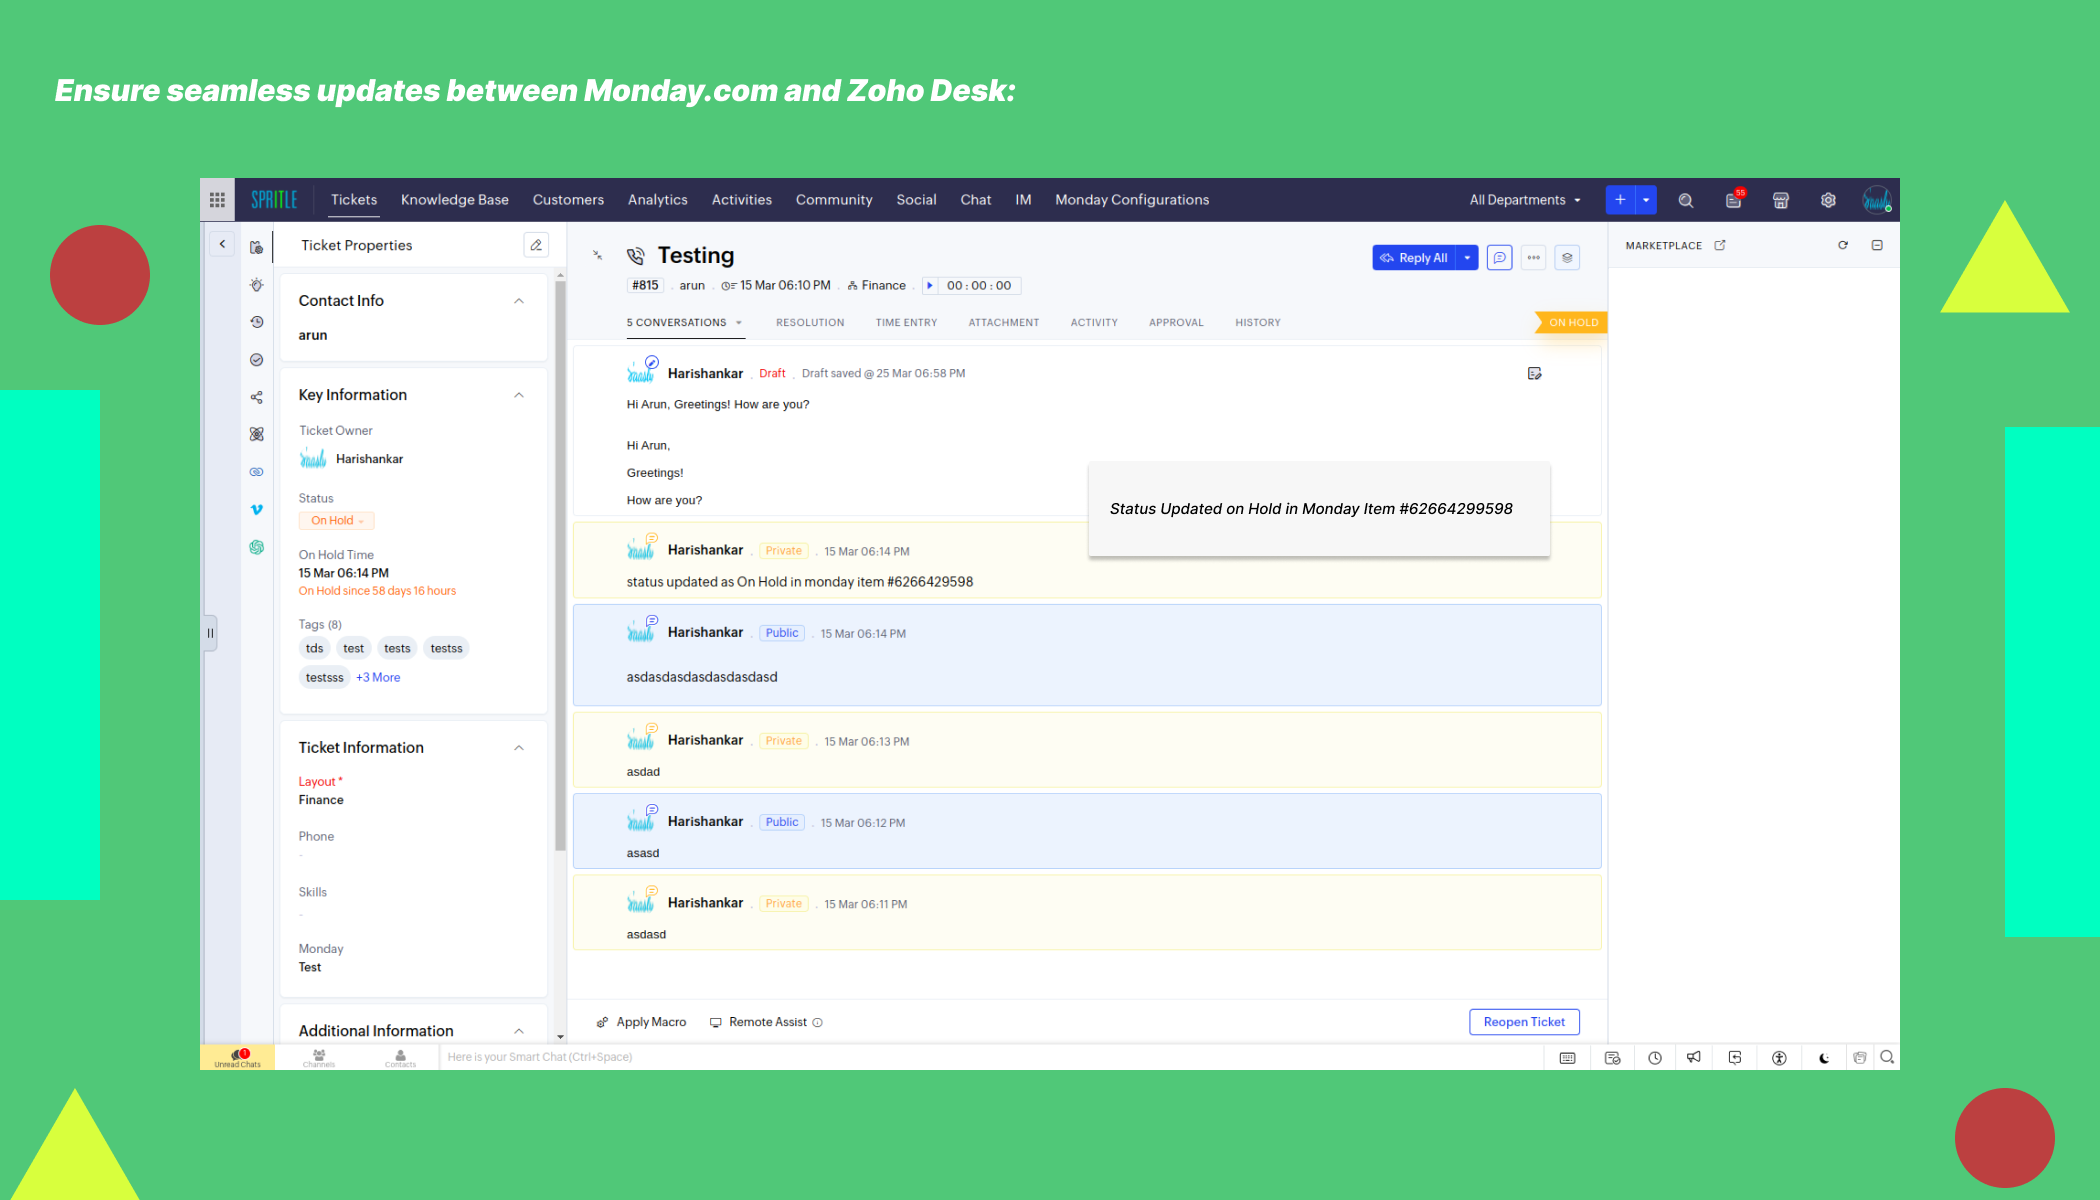The width and height of the screenshot is (2100, 1200).
Task: Click the edit pencil in Ticket Properties
Action: pyautogui.click(x=536, y=245)
